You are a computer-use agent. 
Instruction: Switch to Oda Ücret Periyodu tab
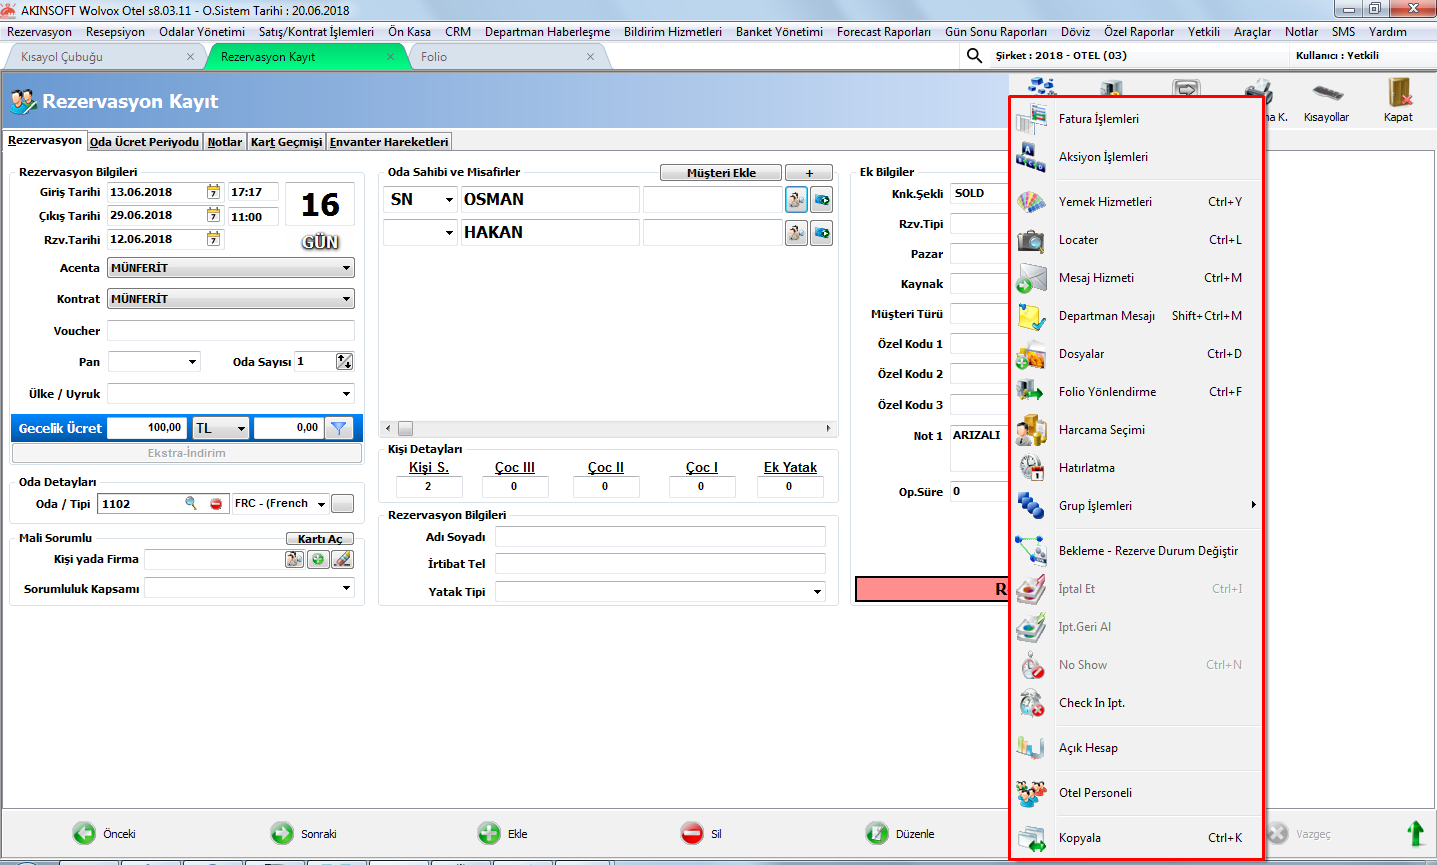(144, 142)
